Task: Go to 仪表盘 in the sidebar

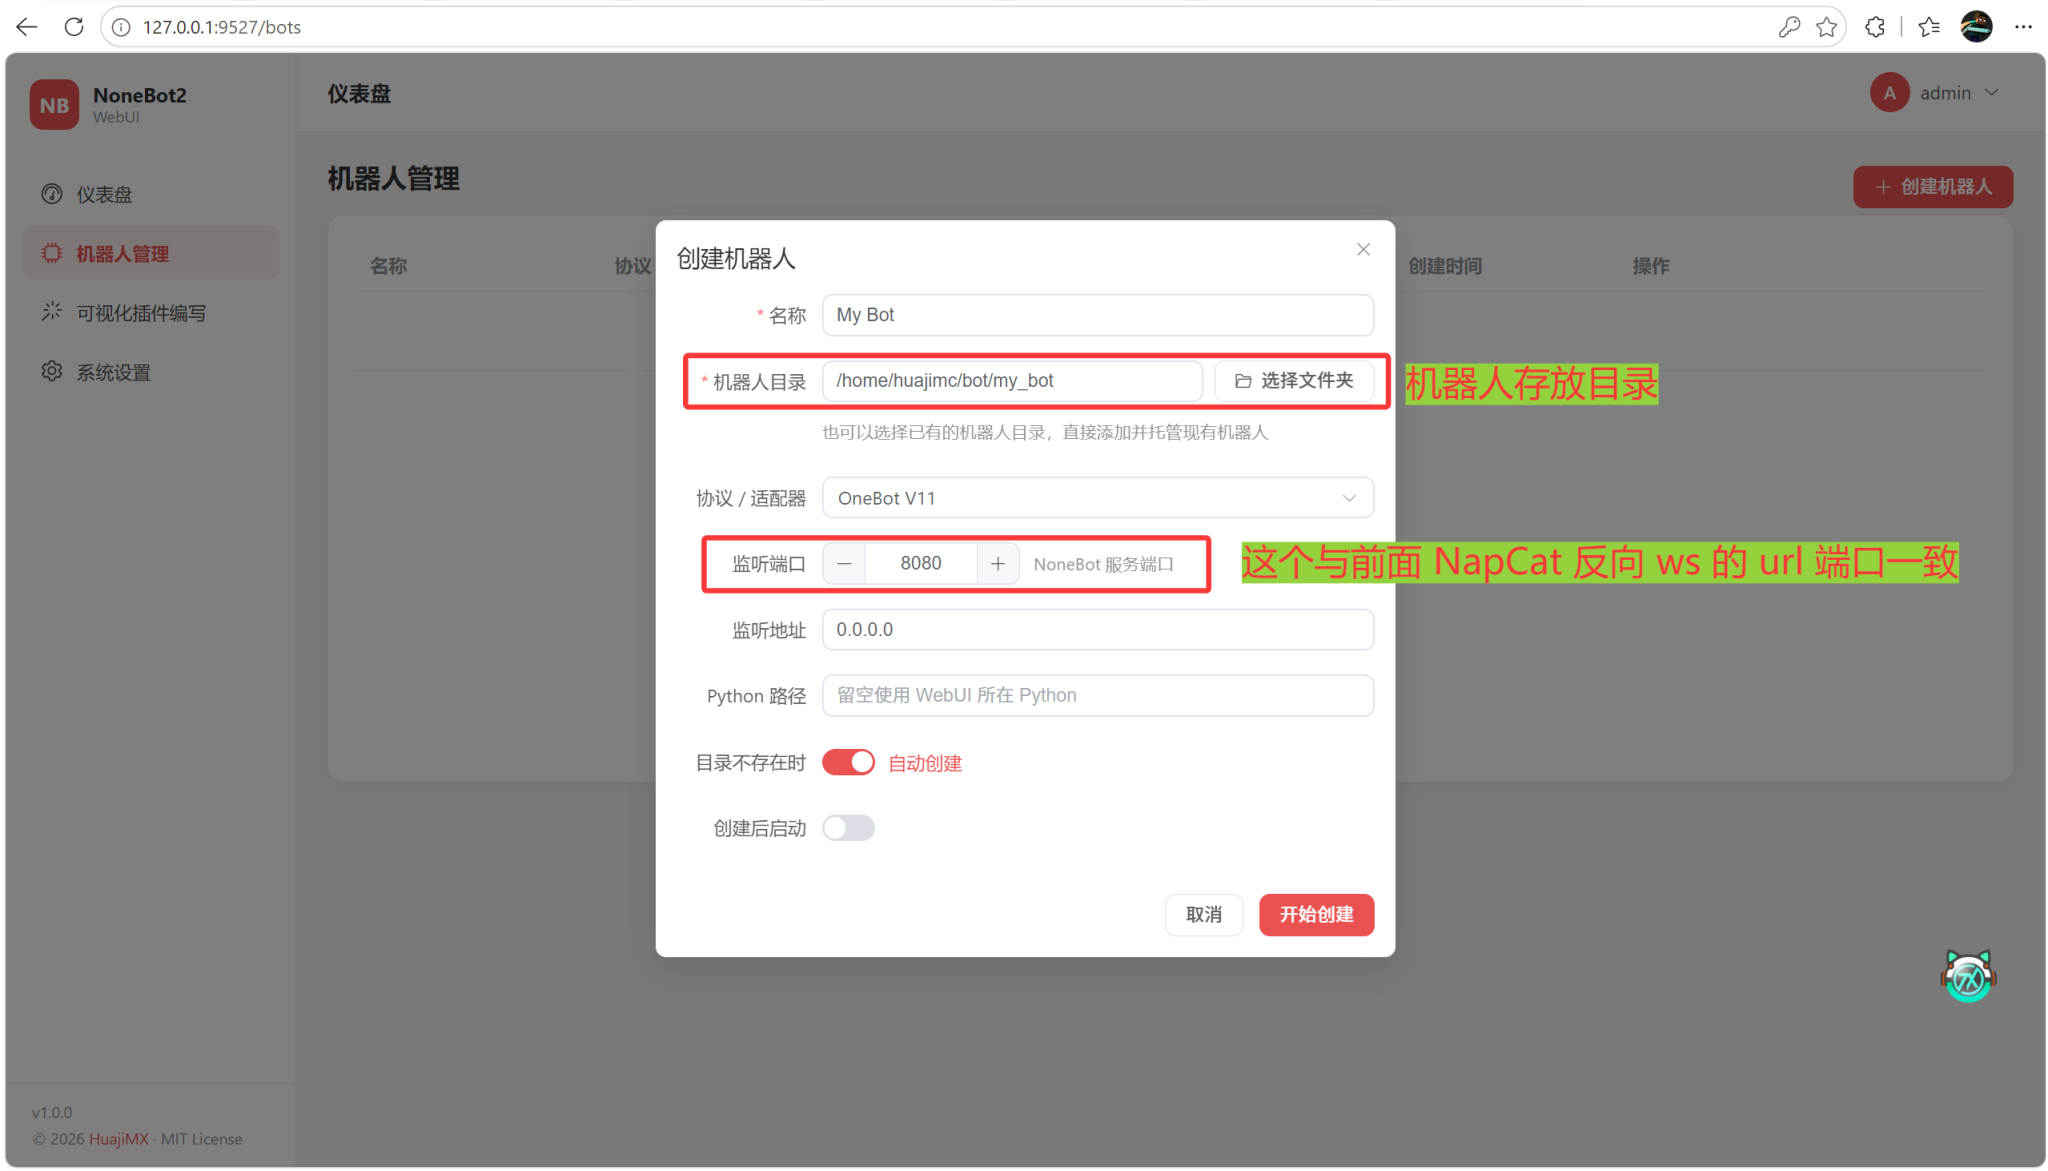Action: pos(150,194)
